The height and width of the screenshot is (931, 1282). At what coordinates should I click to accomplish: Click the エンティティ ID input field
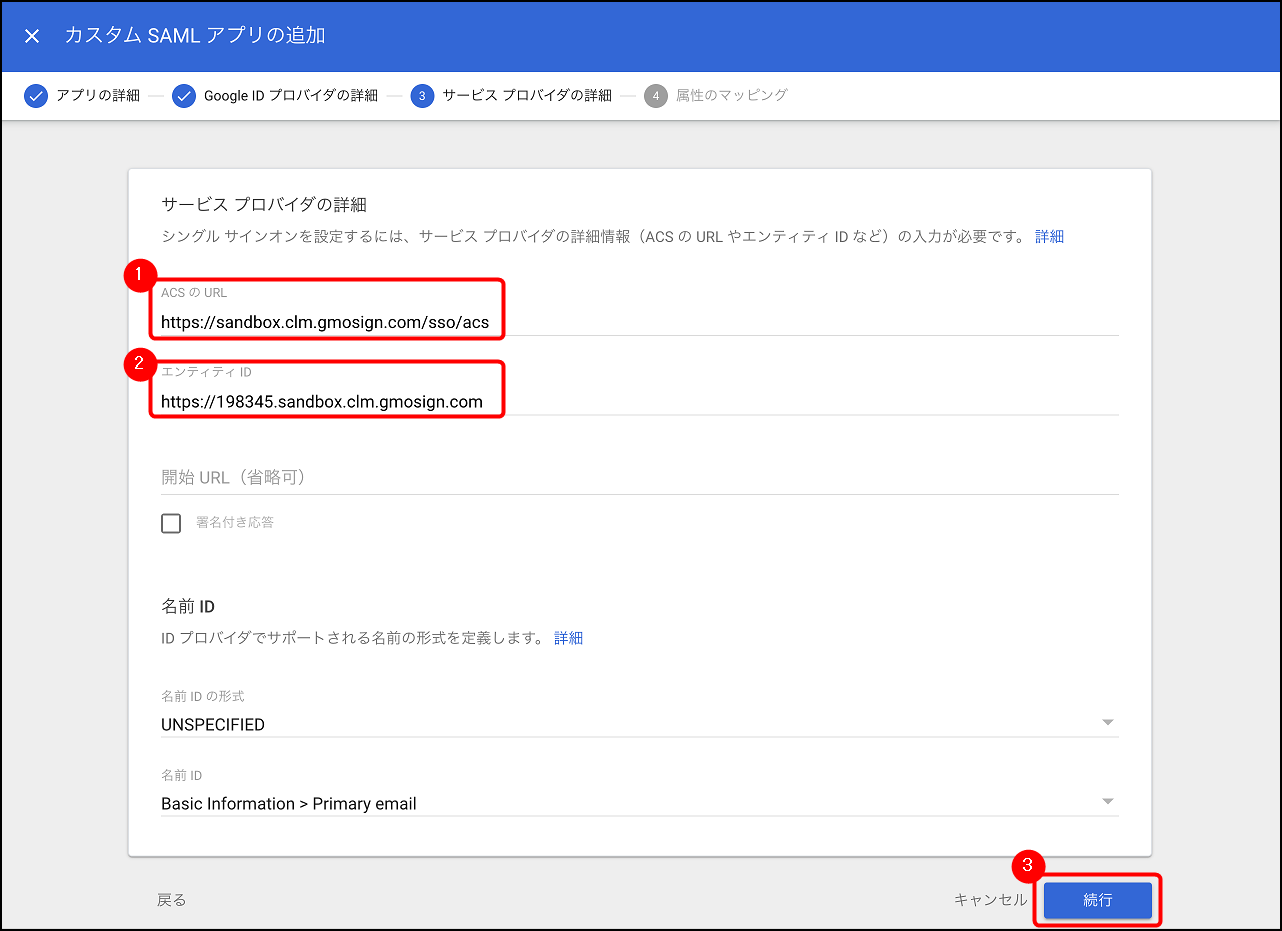click(638, 402)
